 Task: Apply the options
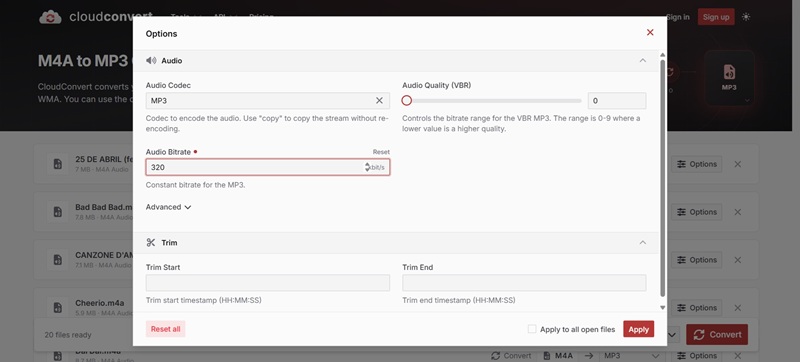(x=638, y=329)
